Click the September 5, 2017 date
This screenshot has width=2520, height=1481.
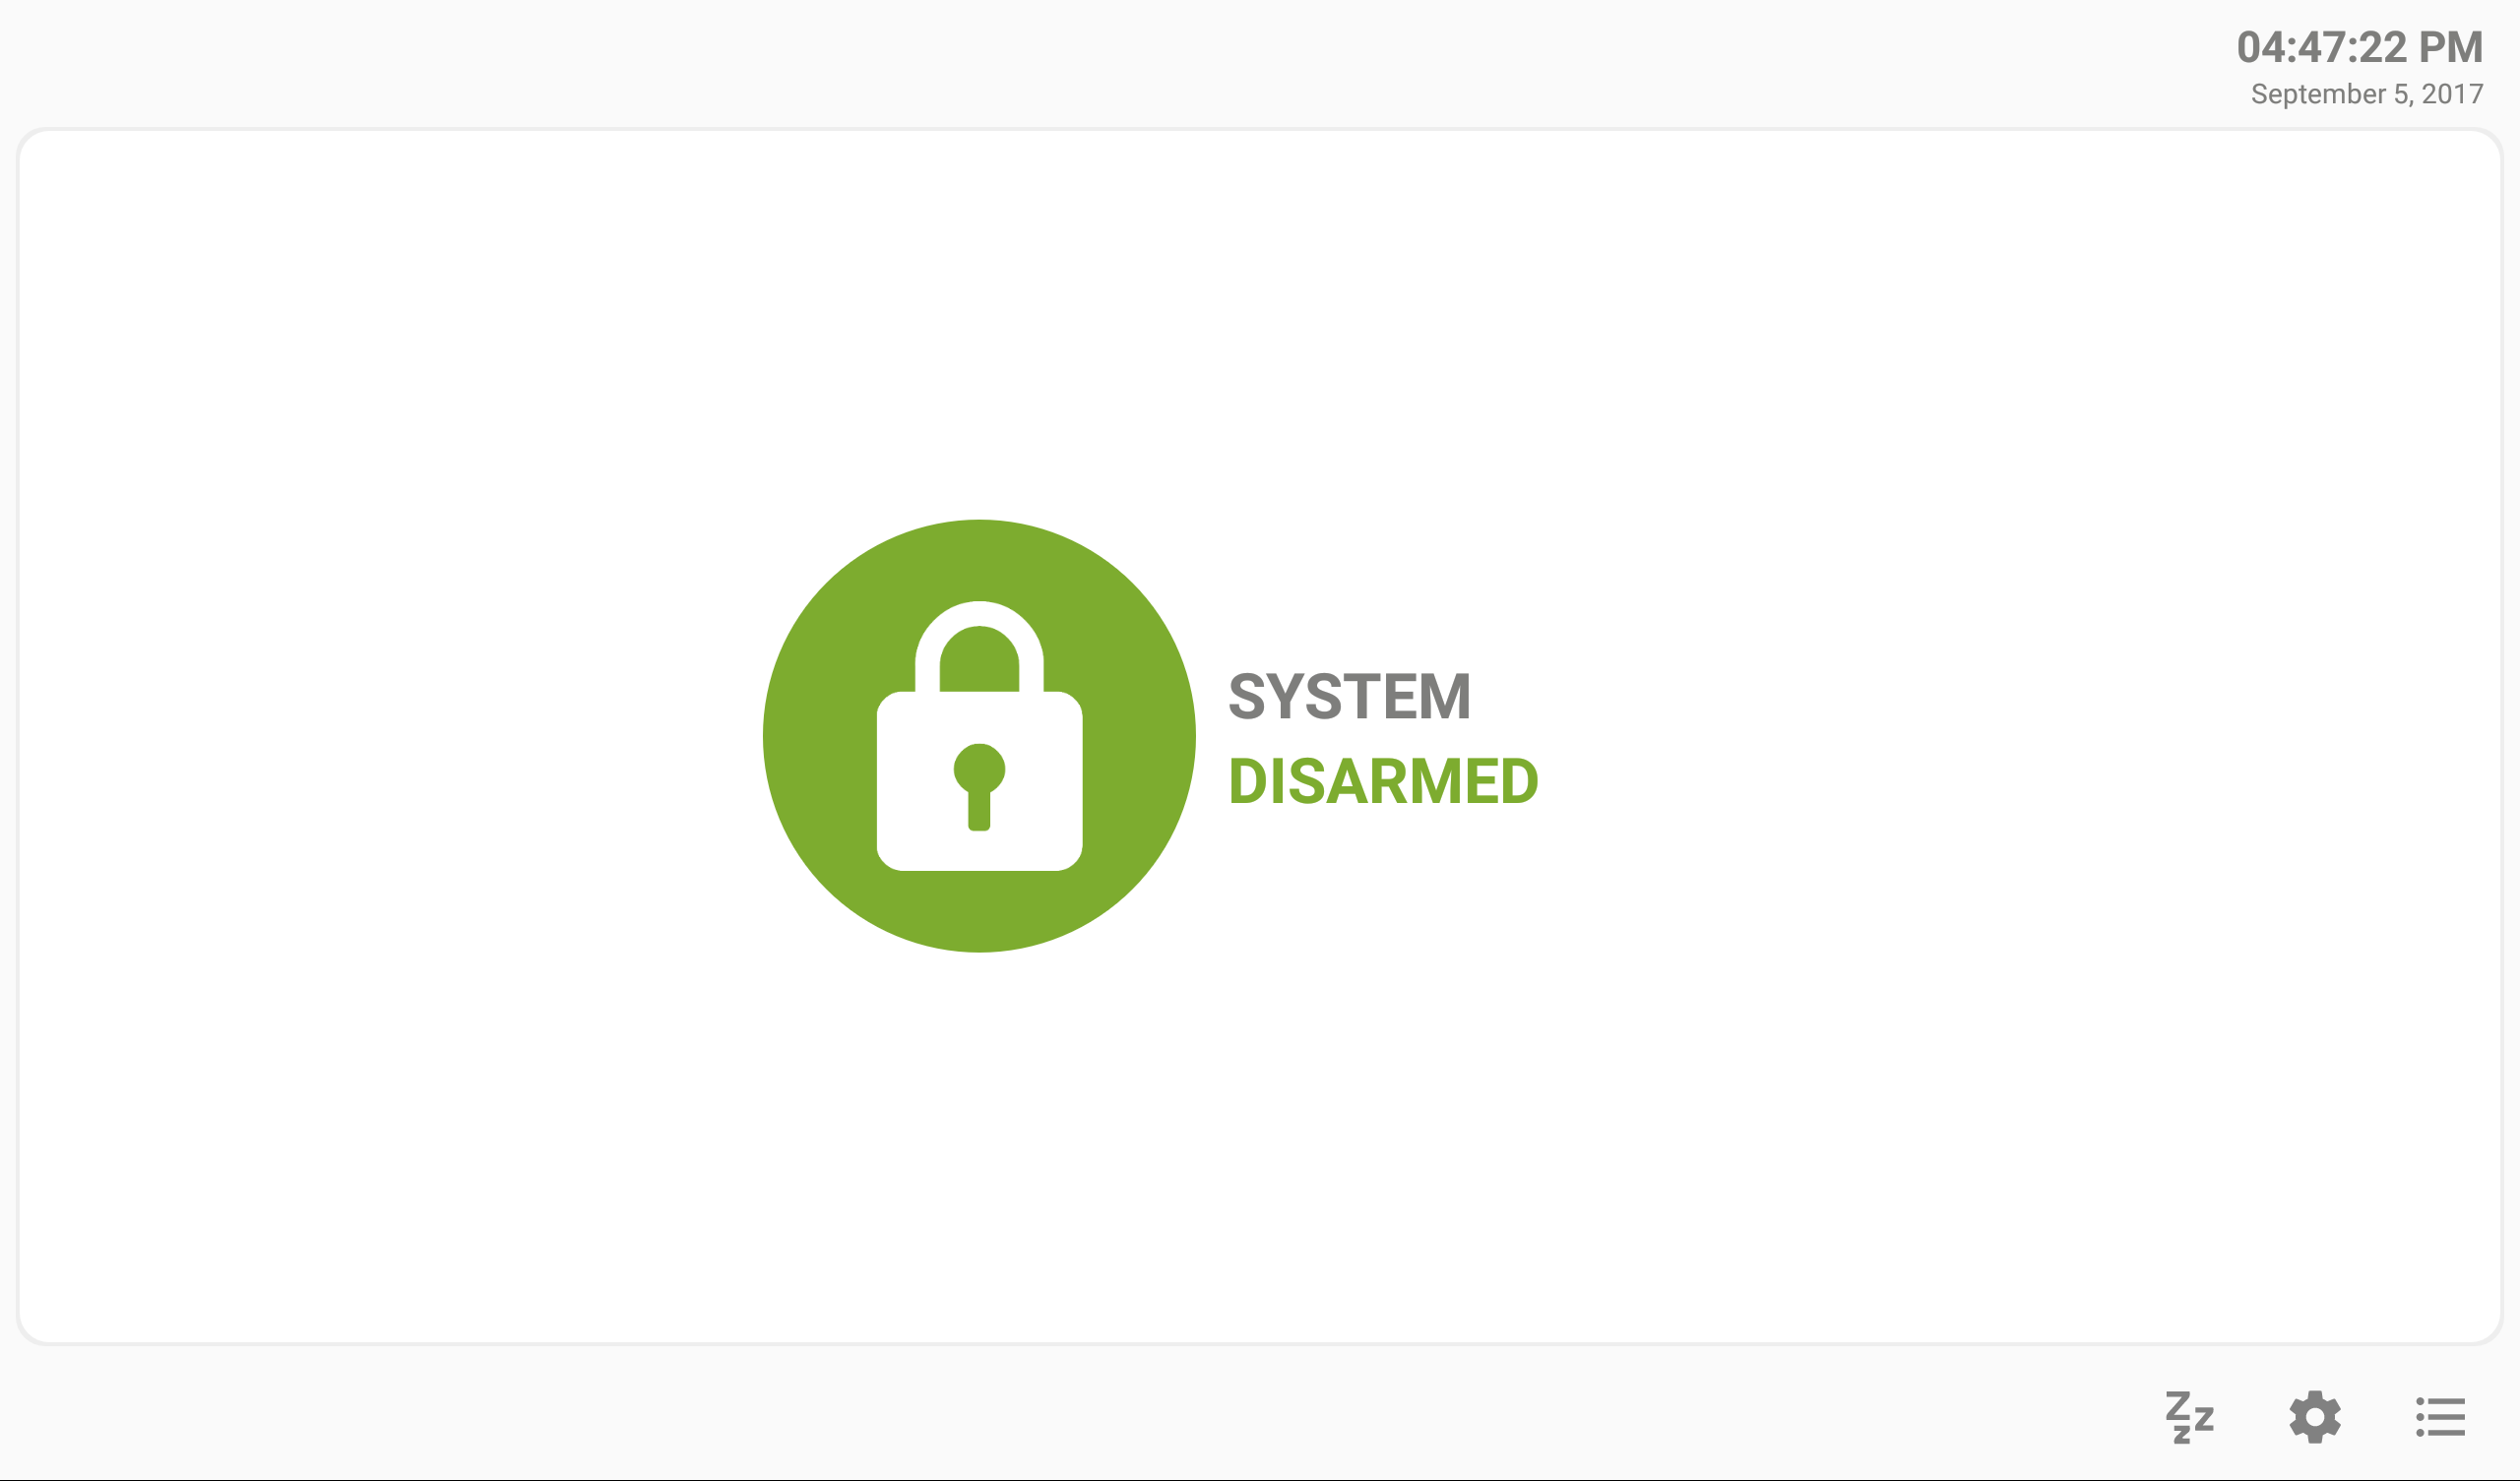2367,94
